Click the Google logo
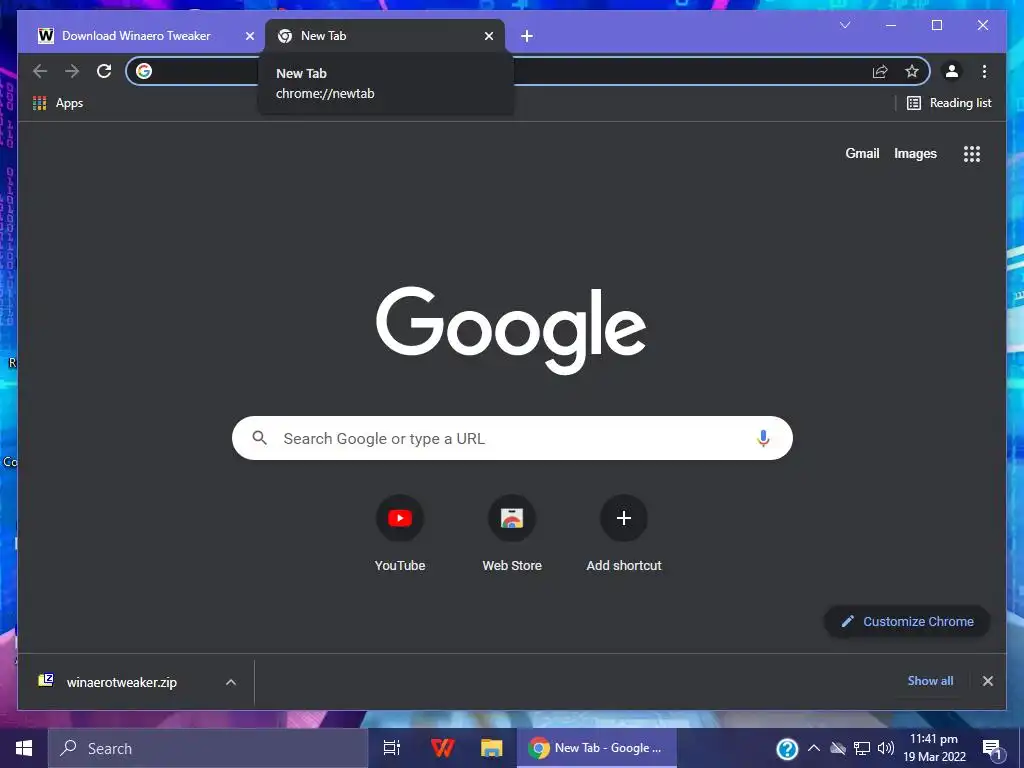This screenshot has height=768, width=1024. [511, 330]
